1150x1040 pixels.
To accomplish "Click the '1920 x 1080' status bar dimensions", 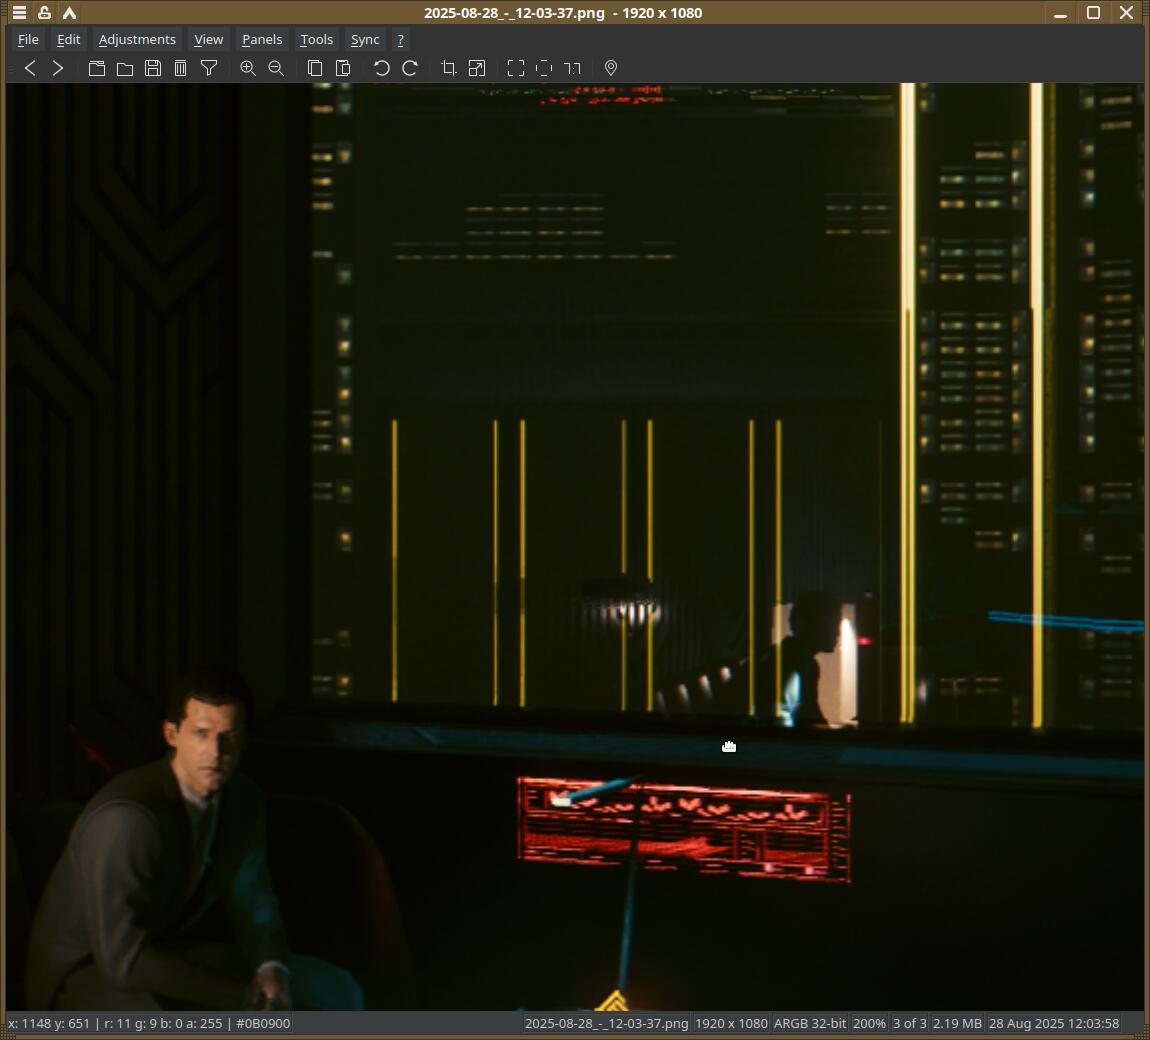I will 731,1023.
